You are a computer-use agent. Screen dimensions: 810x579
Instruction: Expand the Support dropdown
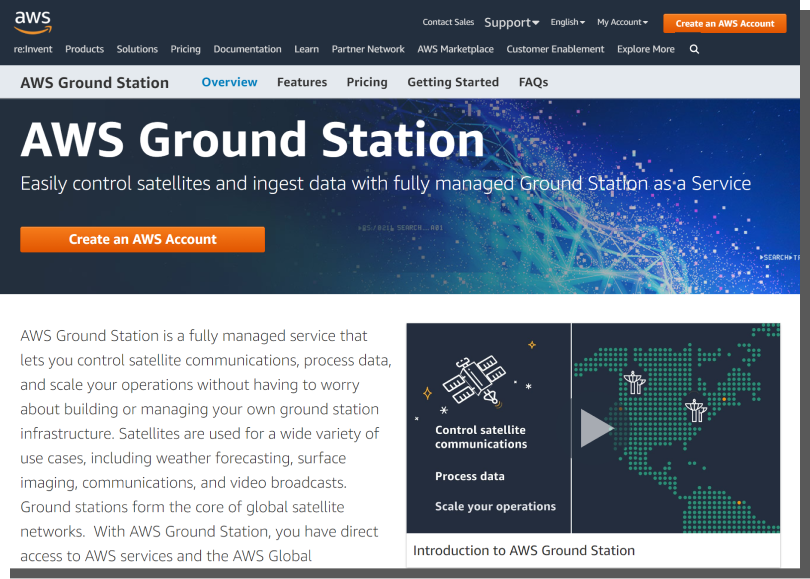(511, 23)
